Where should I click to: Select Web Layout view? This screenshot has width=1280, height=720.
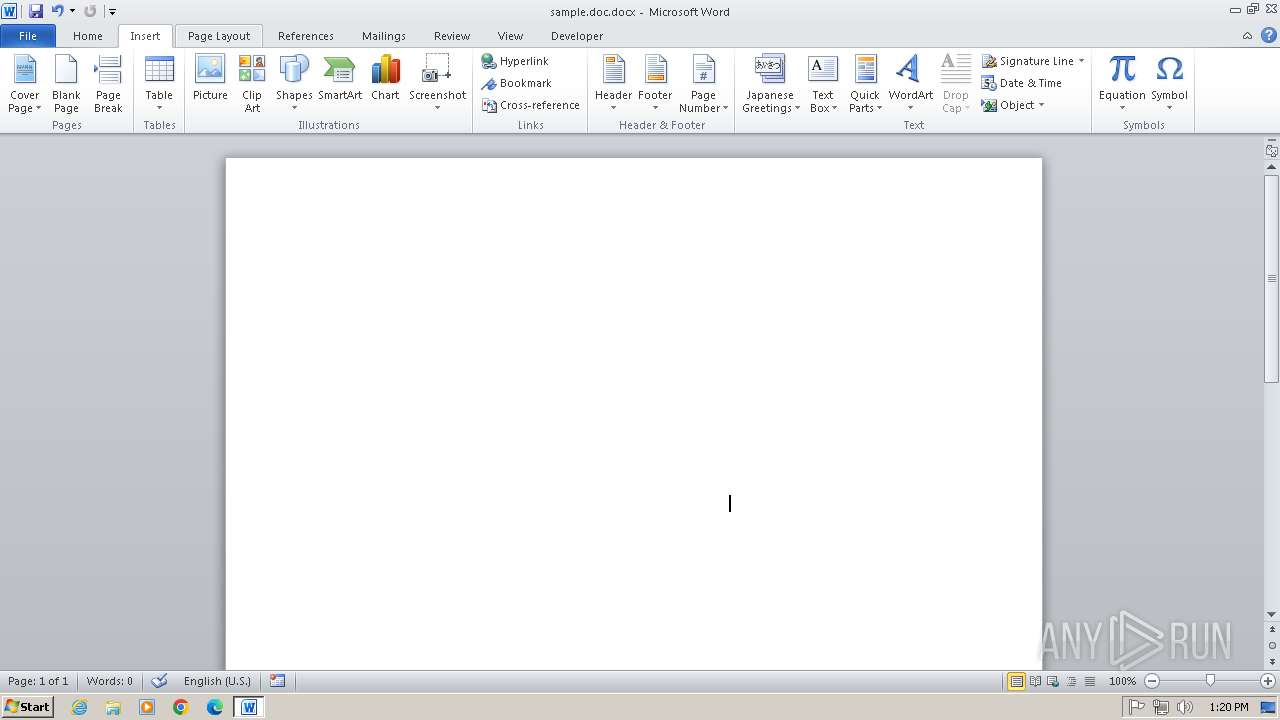1052,681
